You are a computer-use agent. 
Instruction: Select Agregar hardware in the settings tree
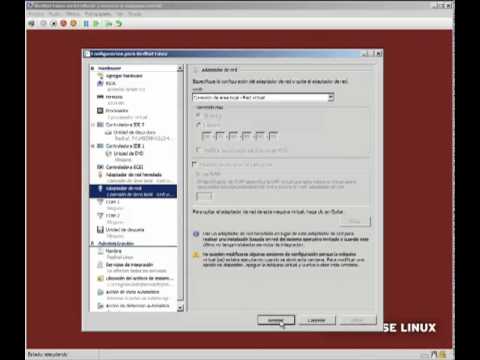pos(124,76)
